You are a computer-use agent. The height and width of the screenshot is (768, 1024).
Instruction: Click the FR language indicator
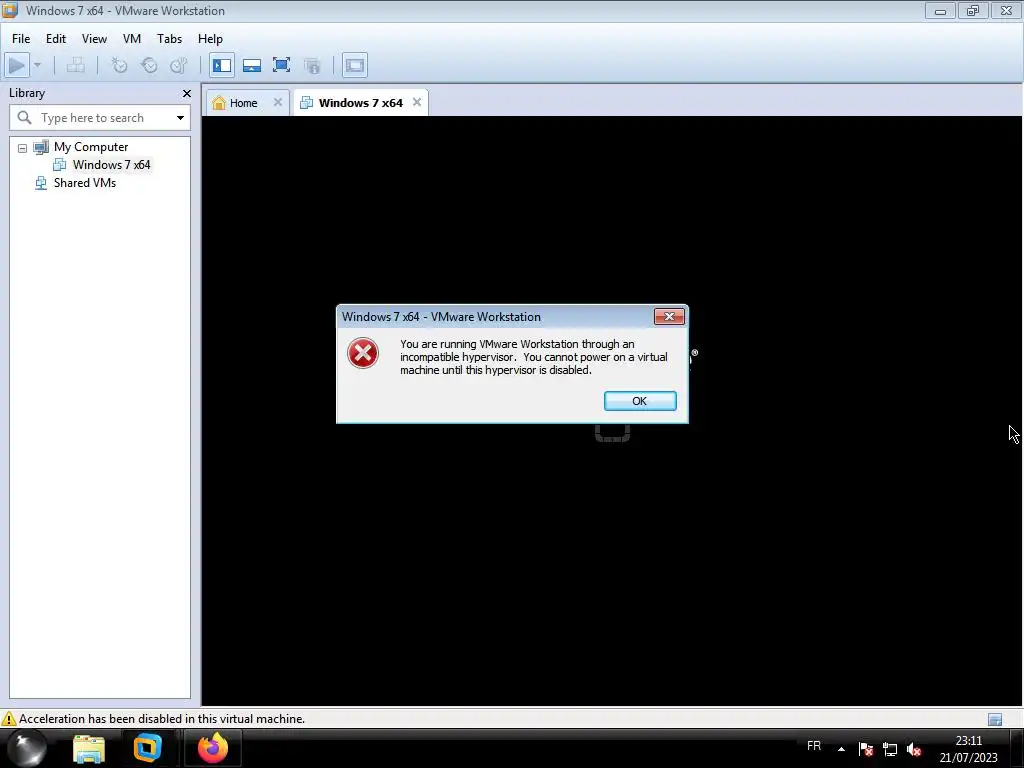pos(814,746)
